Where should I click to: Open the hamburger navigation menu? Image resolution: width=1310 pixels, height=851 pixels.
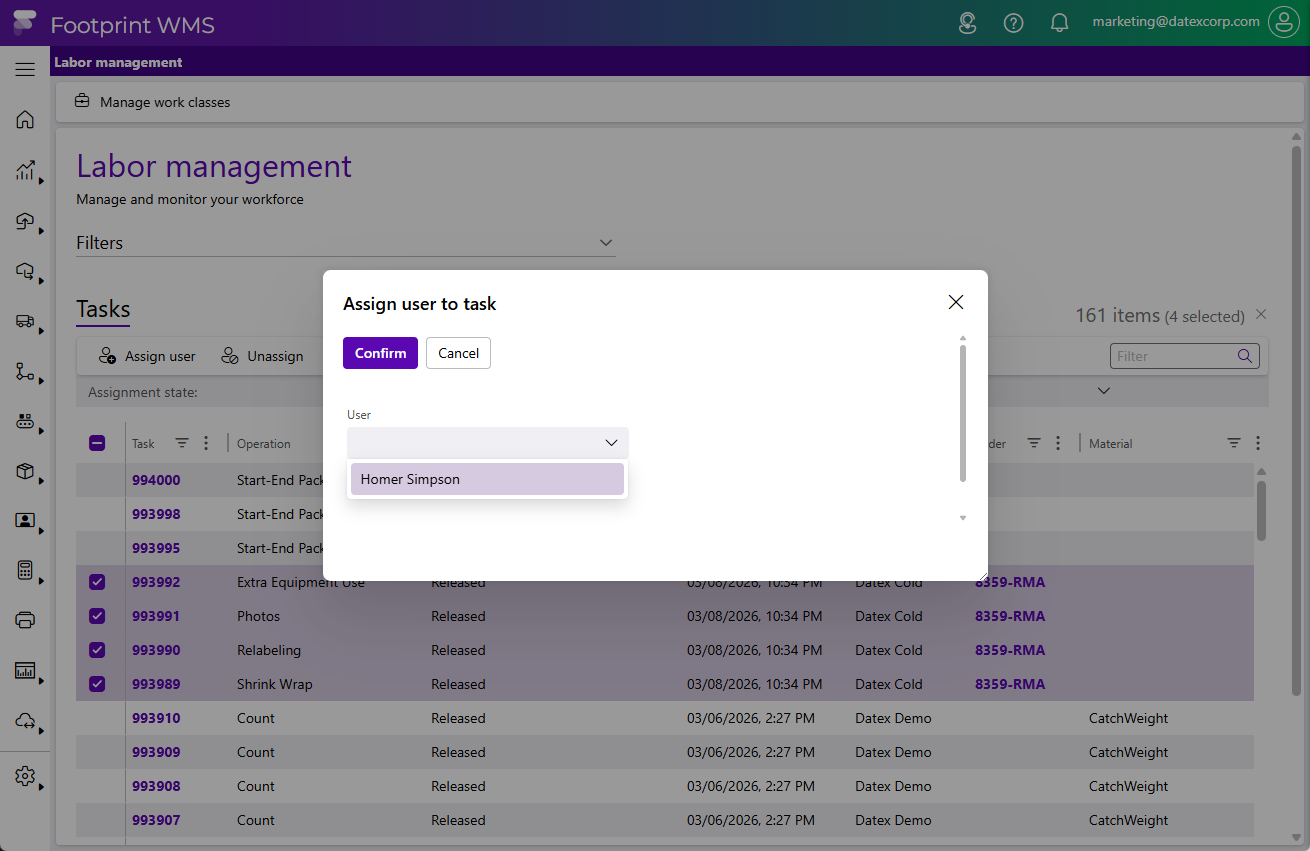pos(25,69)
